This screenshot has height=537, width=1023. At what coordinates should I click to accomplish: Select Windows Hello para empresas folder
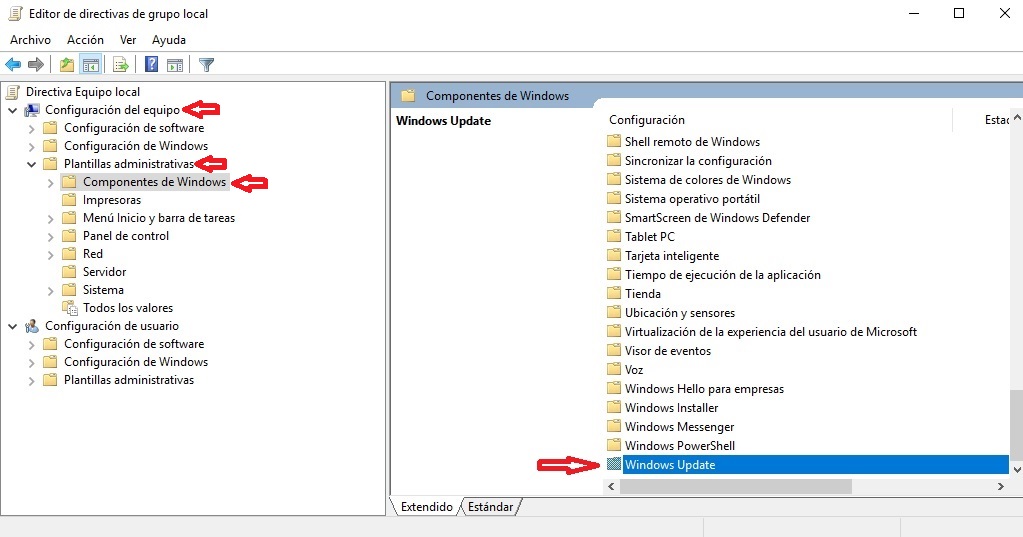click(705, 389)
